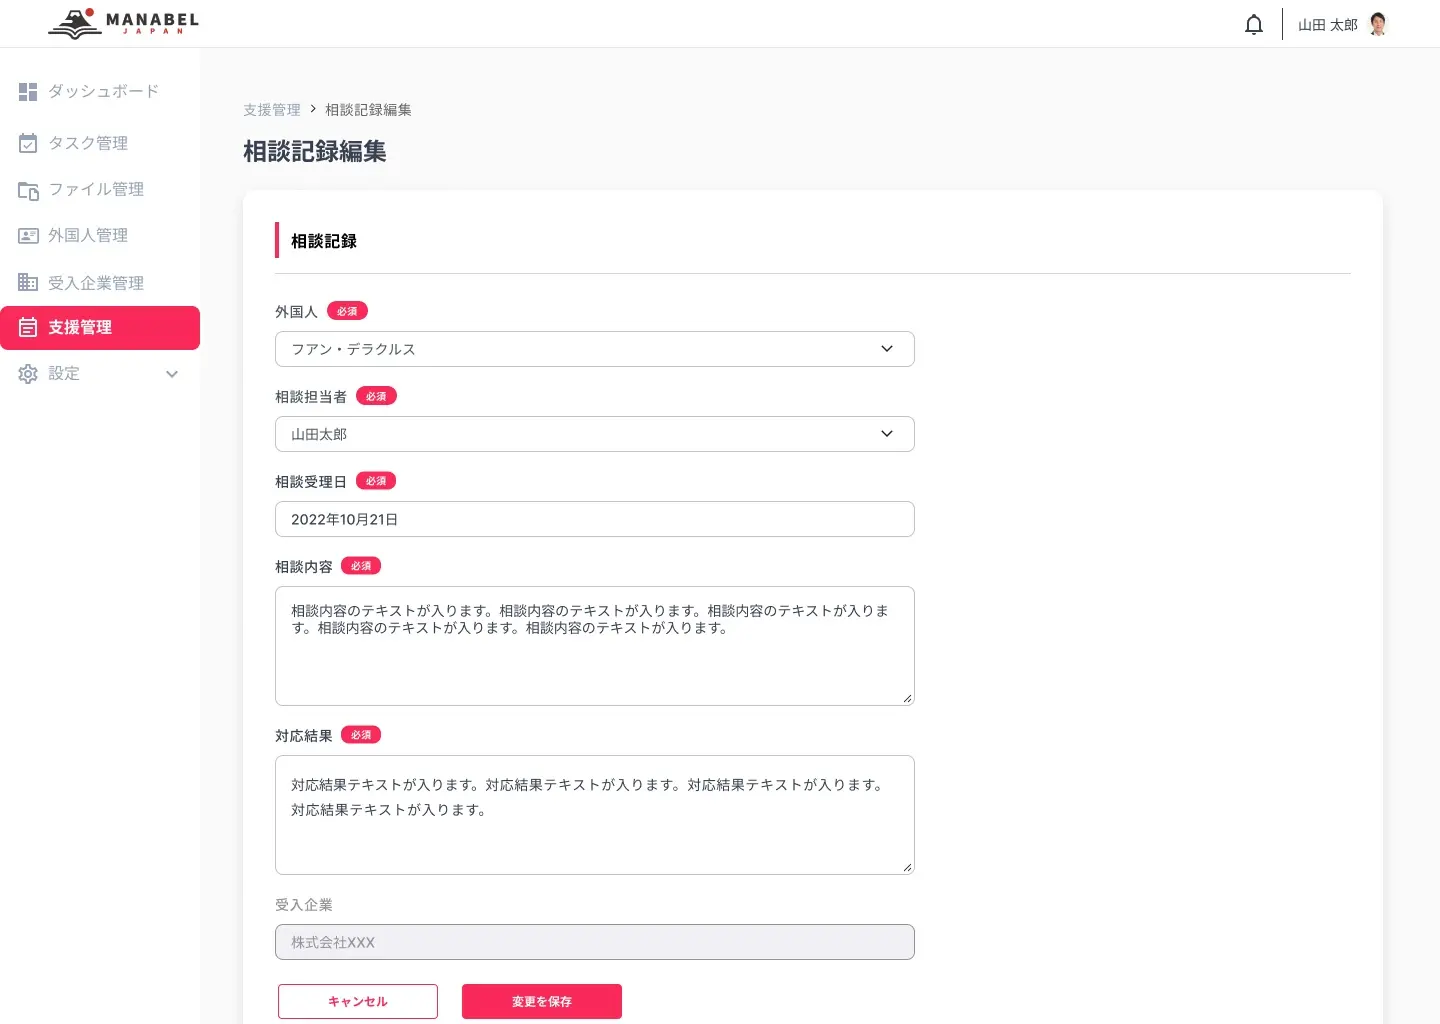1440x1024 pixels.
Task: Click the 支援管理 breadcrumb link
Action: click(x=271, y=110)
